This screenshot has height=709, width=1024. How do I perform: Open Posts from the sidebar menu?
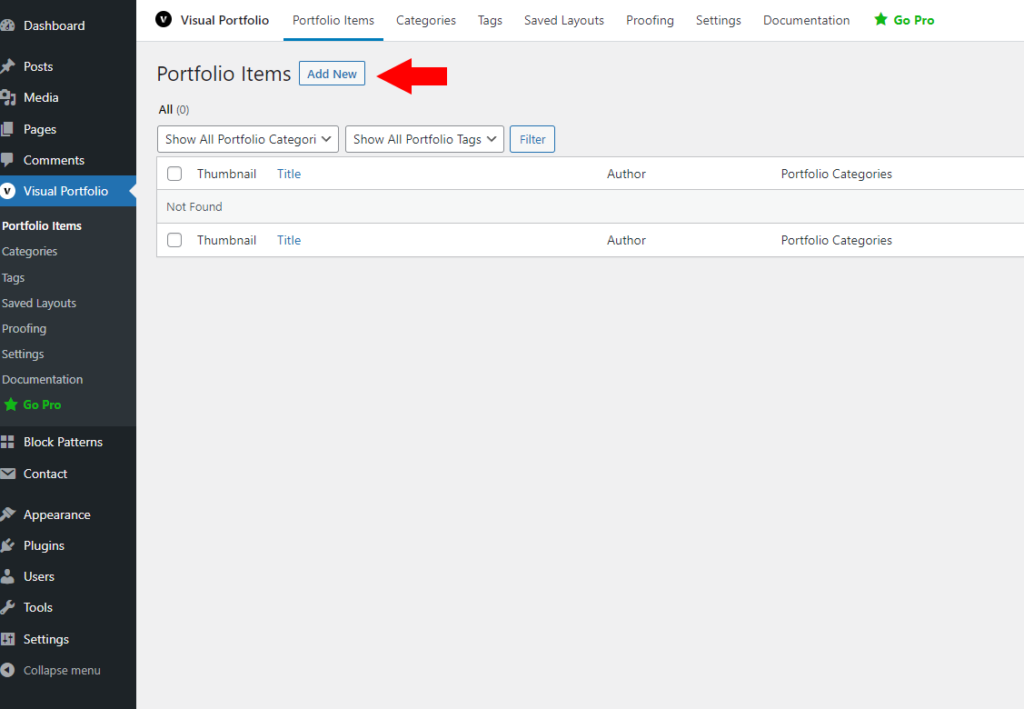point(38,66)
